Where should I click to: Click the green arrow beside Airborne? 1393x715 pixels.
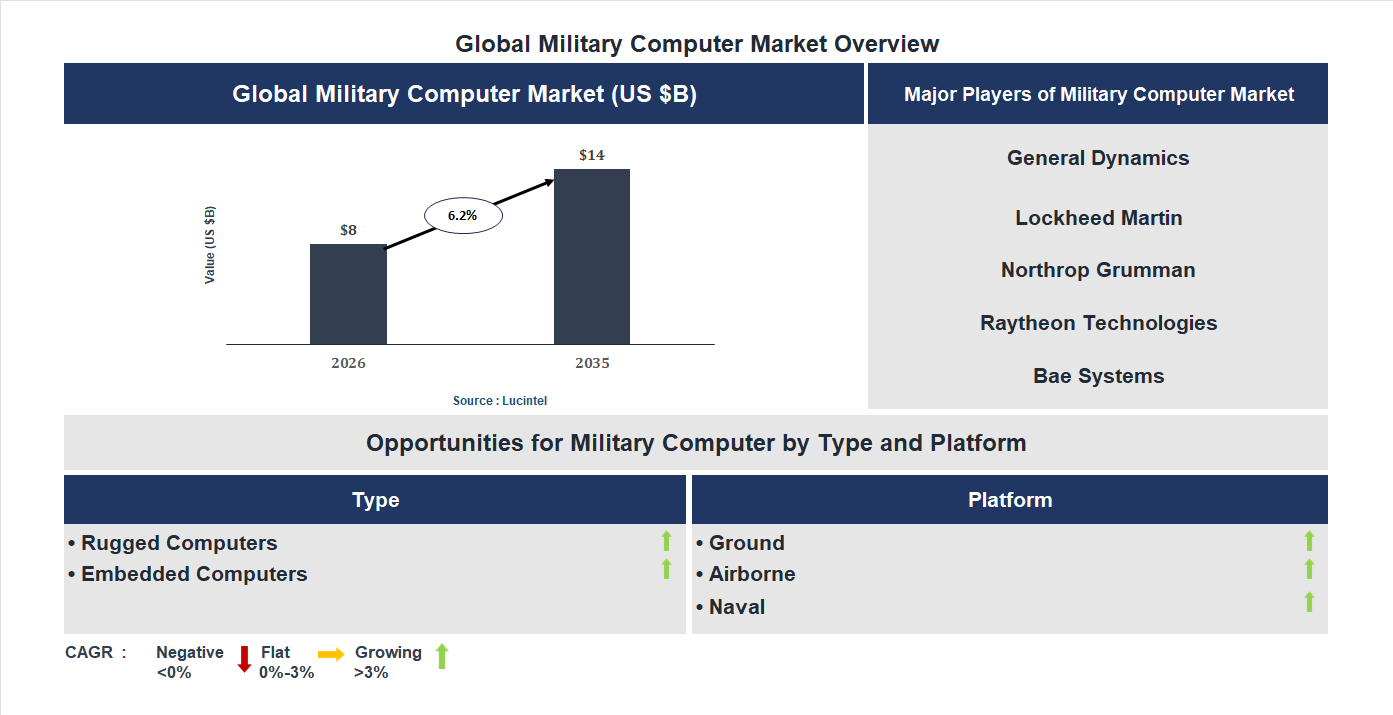tap(1309, 569)
